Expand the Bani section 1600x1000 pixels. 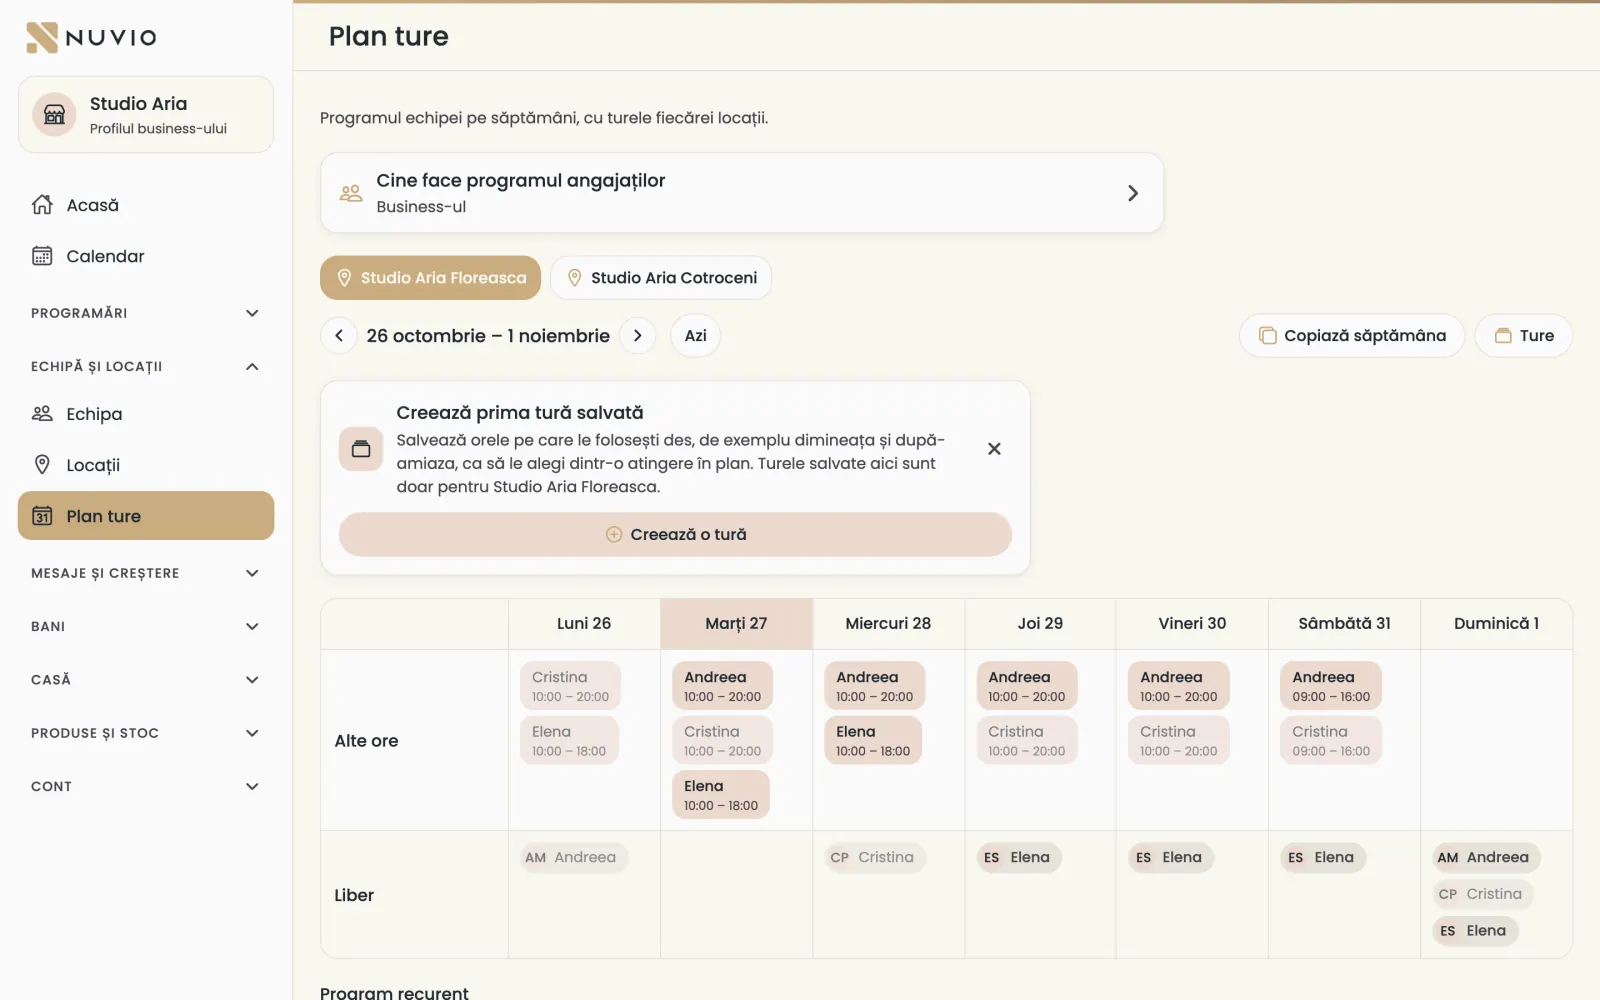pyautogui.click(x=146, y=626)
